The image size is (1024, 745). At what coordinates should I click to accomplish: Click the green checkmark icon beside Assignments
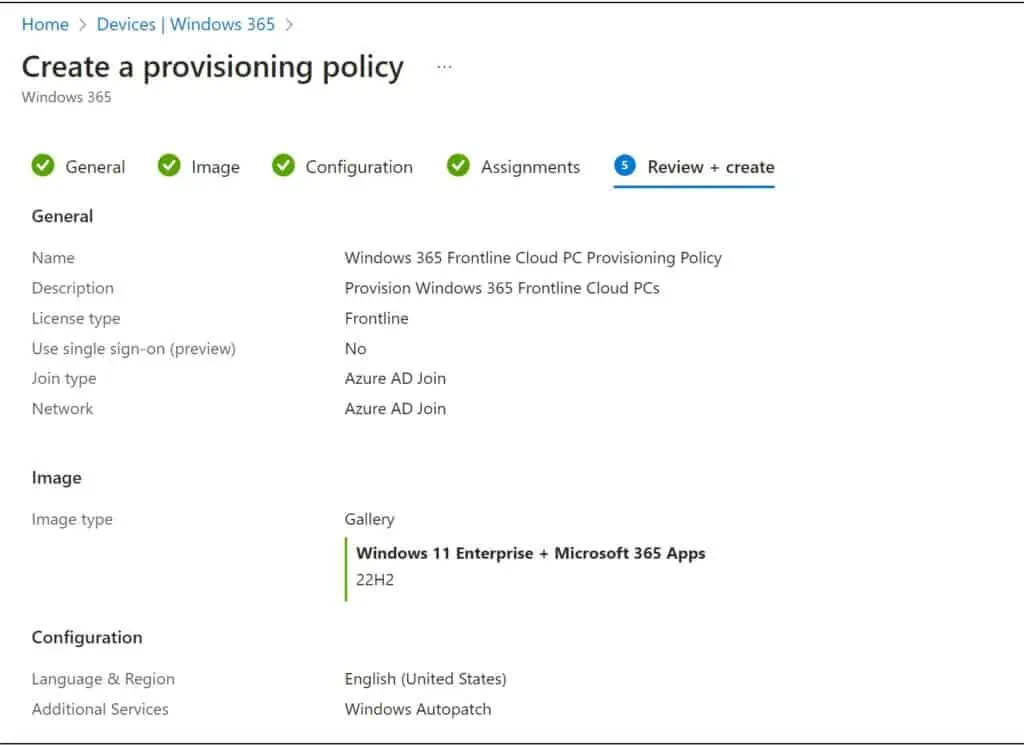tap(458, 166)
